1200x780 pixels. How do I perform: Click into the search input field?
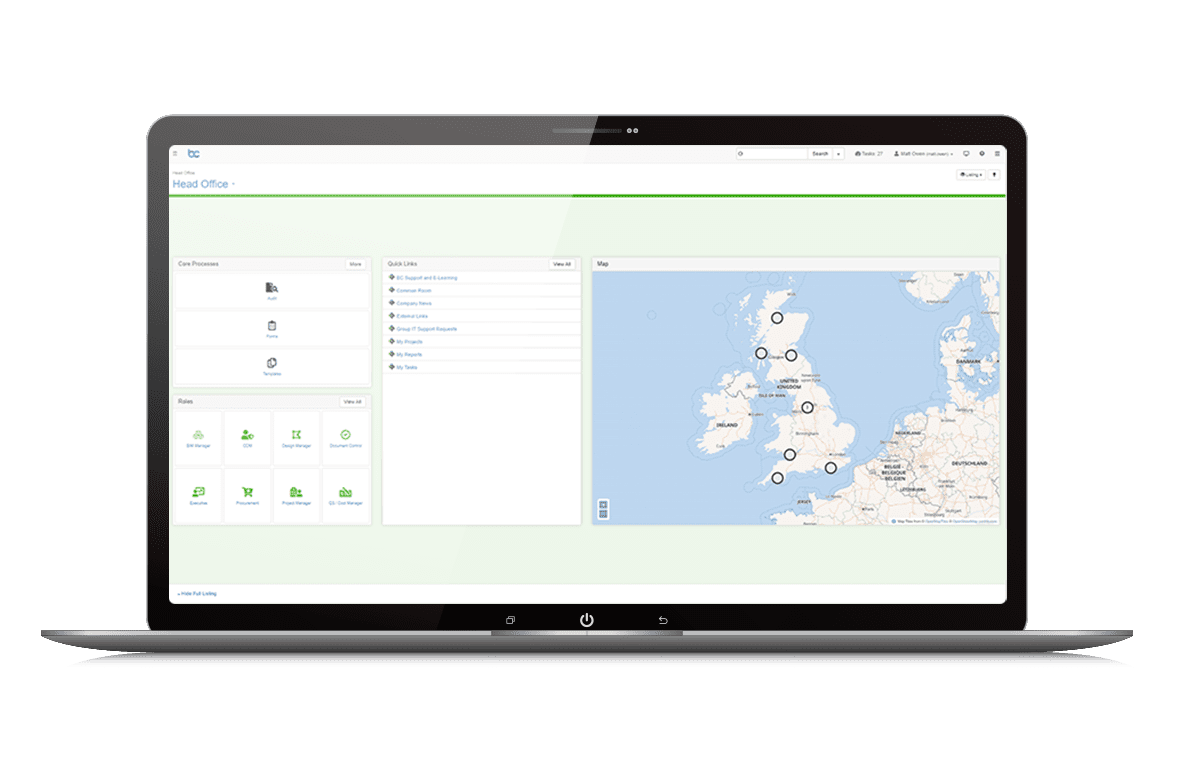[771, 154]
